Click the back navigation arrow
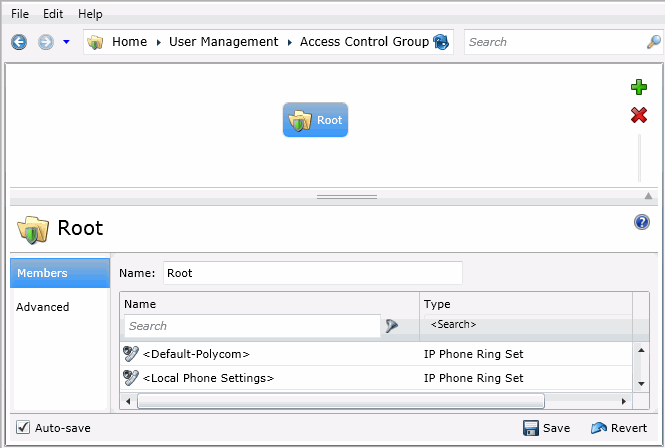This screenshot has height=448, width=665. [19, 42]
